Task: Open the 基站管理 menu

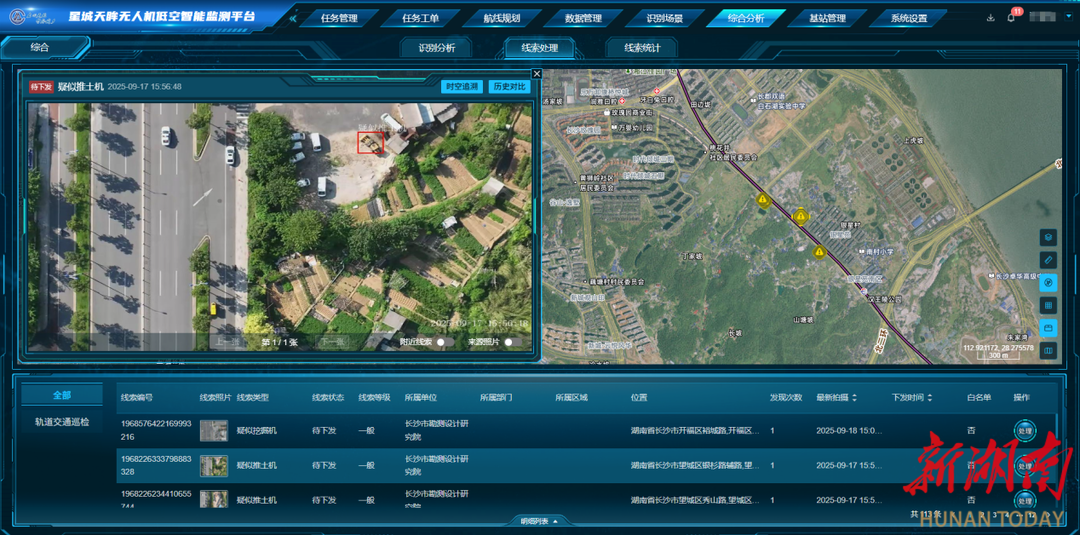Action: click(x=826, y=18)
